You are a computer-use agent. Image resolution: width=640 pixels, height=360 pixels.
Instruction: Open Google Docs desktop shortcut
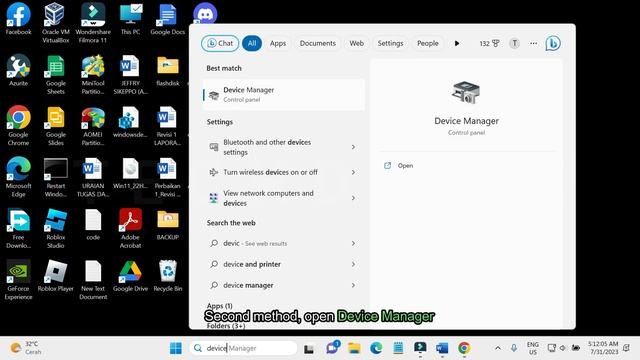click(x=167, y=19)
